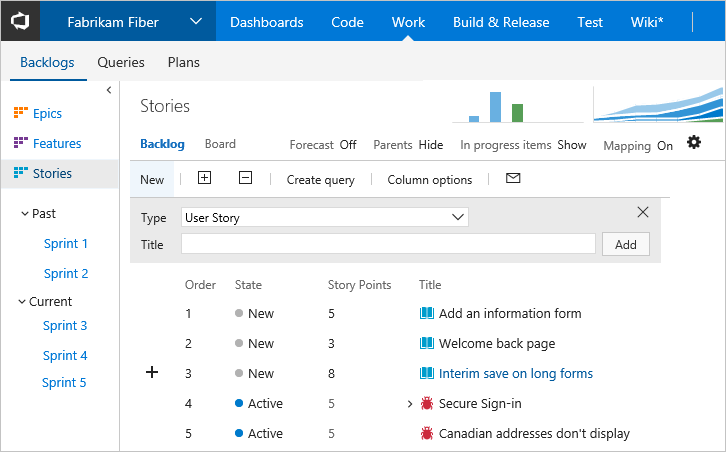The height and width of the screenshot is (452, 726).
Task: Open the backlog settings gear
Action: point(694,143)
